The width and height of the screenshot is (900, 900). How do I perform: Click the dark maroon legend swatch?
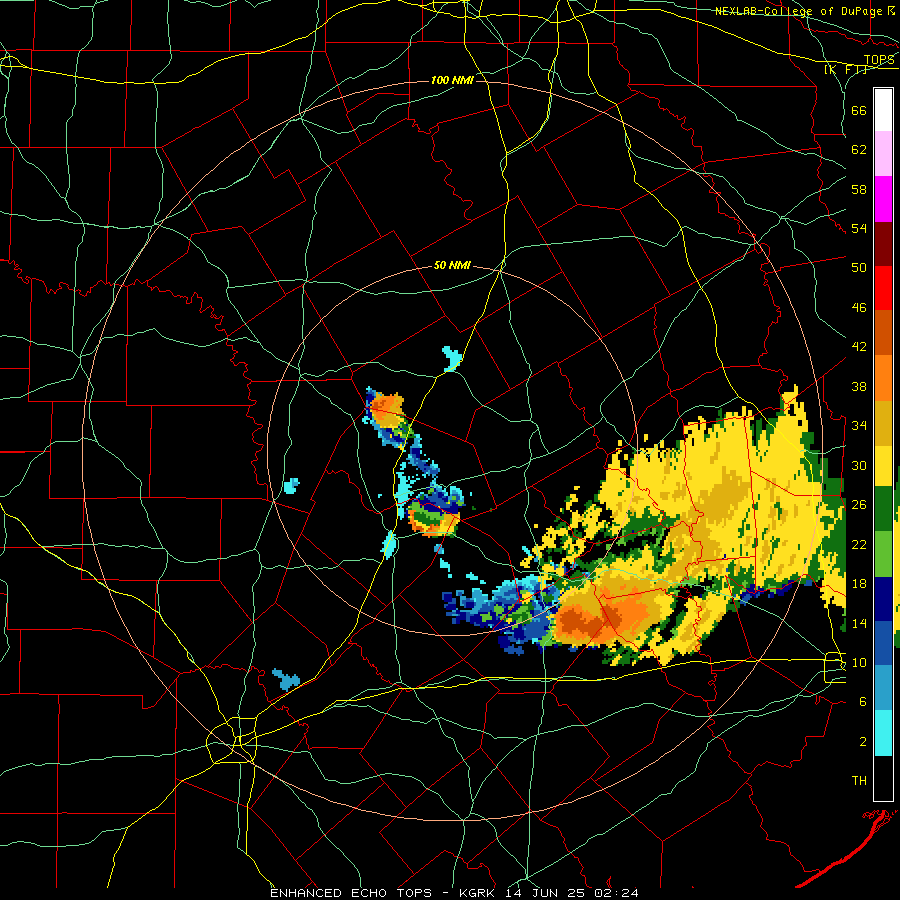[x=883, y=243]
